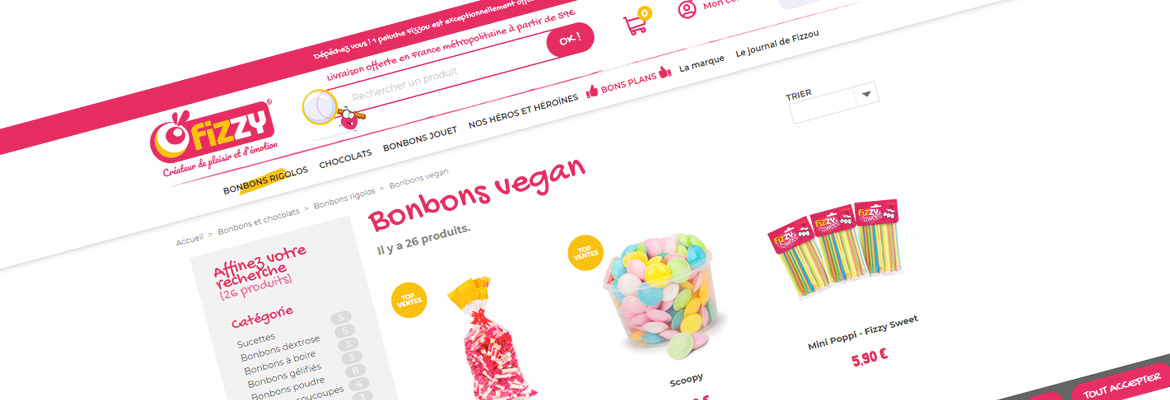The width and height of the screenshot is (1170, 400).
Task: Open Bonbons Rigolos menu
Action: [266, 181]
